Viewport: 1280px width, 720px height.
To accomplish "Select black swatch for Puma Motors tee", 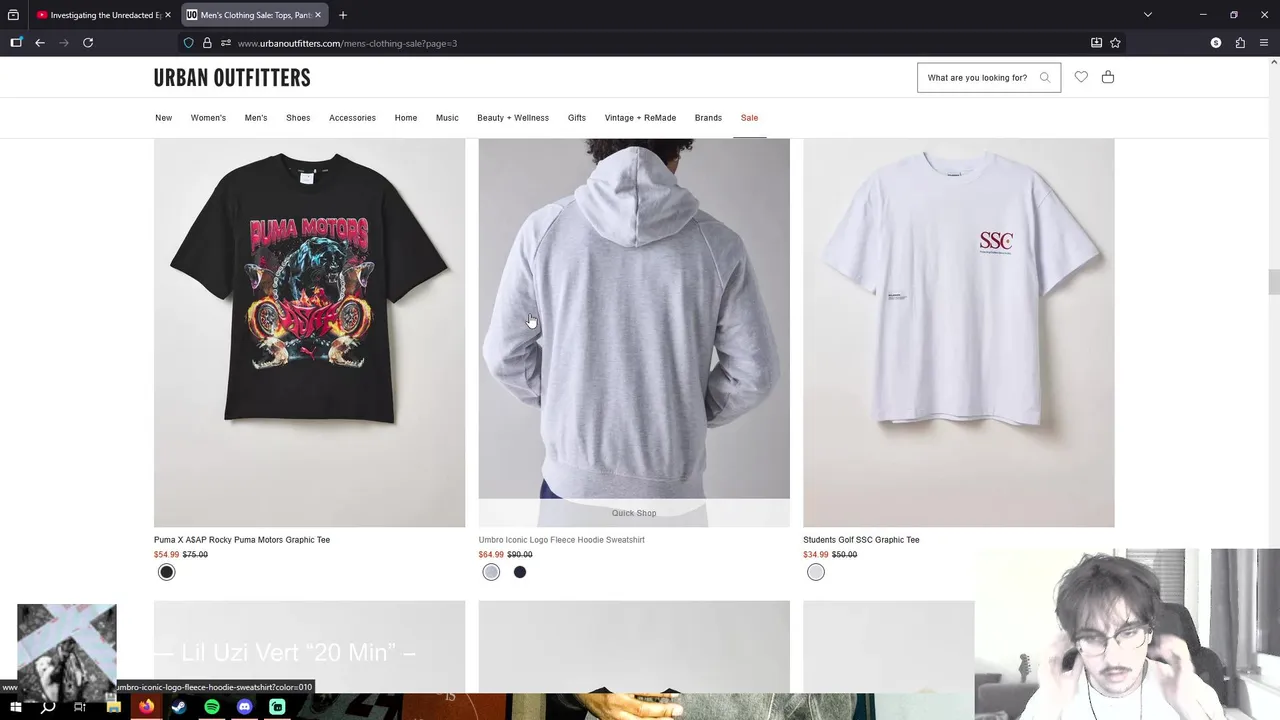I will click(x=167, y=572).
